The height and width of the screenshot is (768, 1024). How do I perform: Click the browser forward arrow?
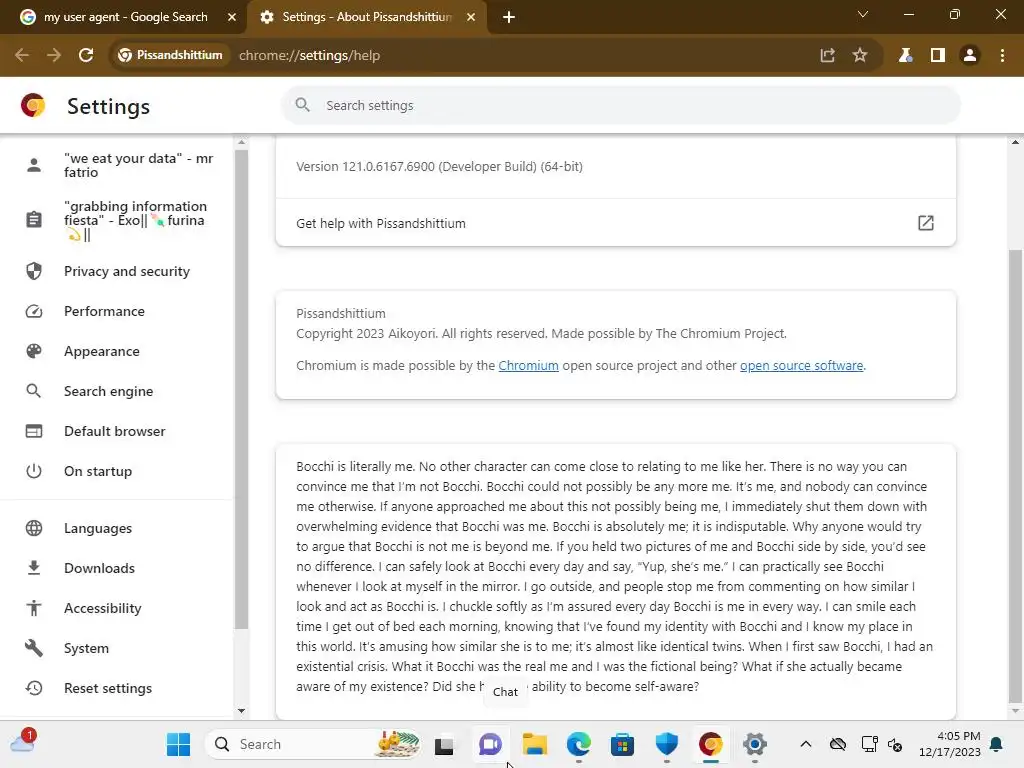coord(54,56)
